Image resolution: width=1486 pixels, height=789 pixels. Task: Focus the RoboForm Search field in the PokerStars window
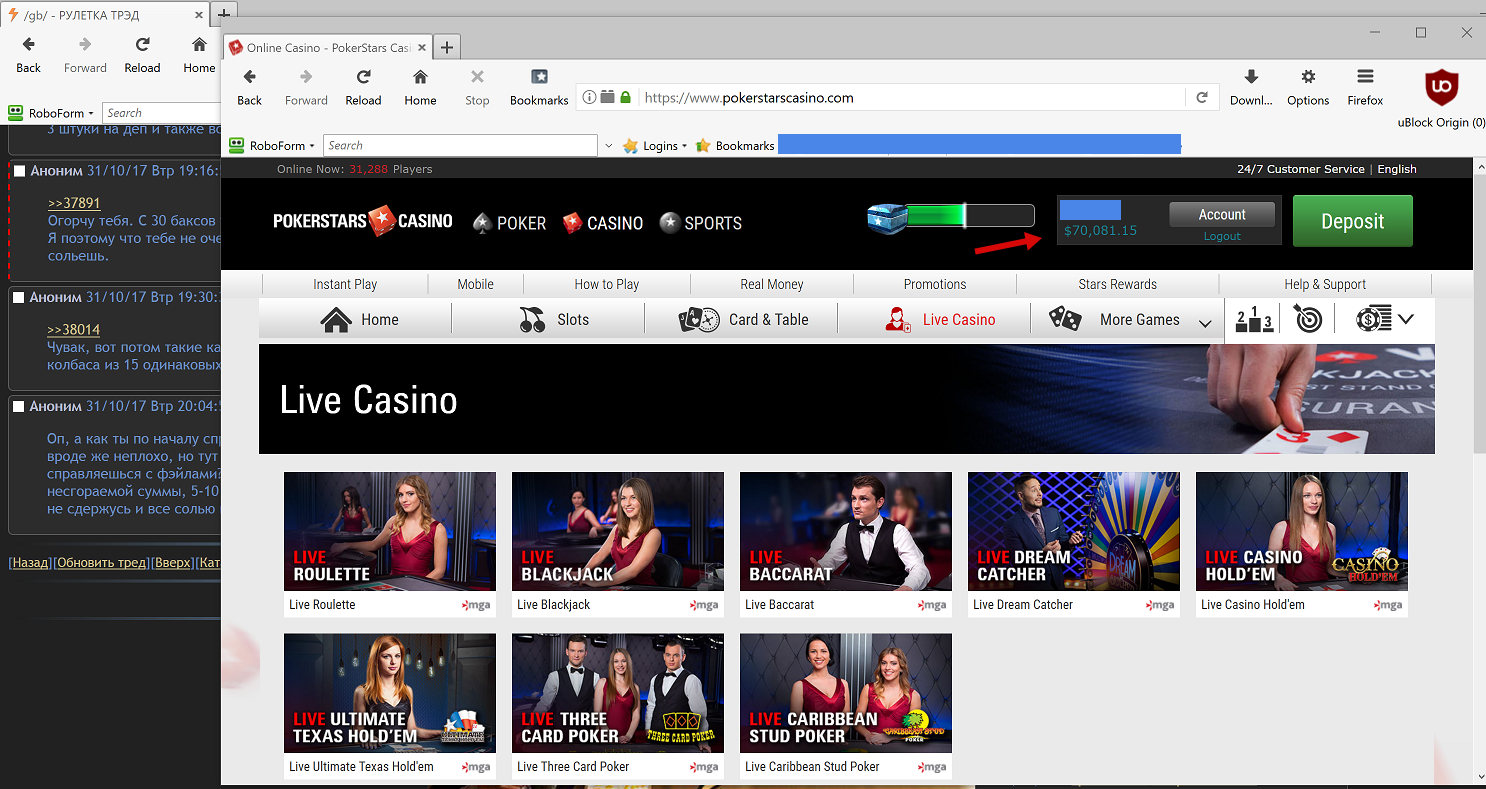[461, 146]
